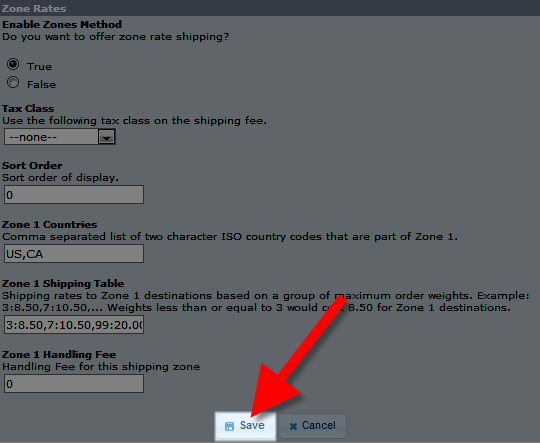This screenshot has width=540, height=443.
Task: Cancel the zone rates changes
Action: click(312, 426)
